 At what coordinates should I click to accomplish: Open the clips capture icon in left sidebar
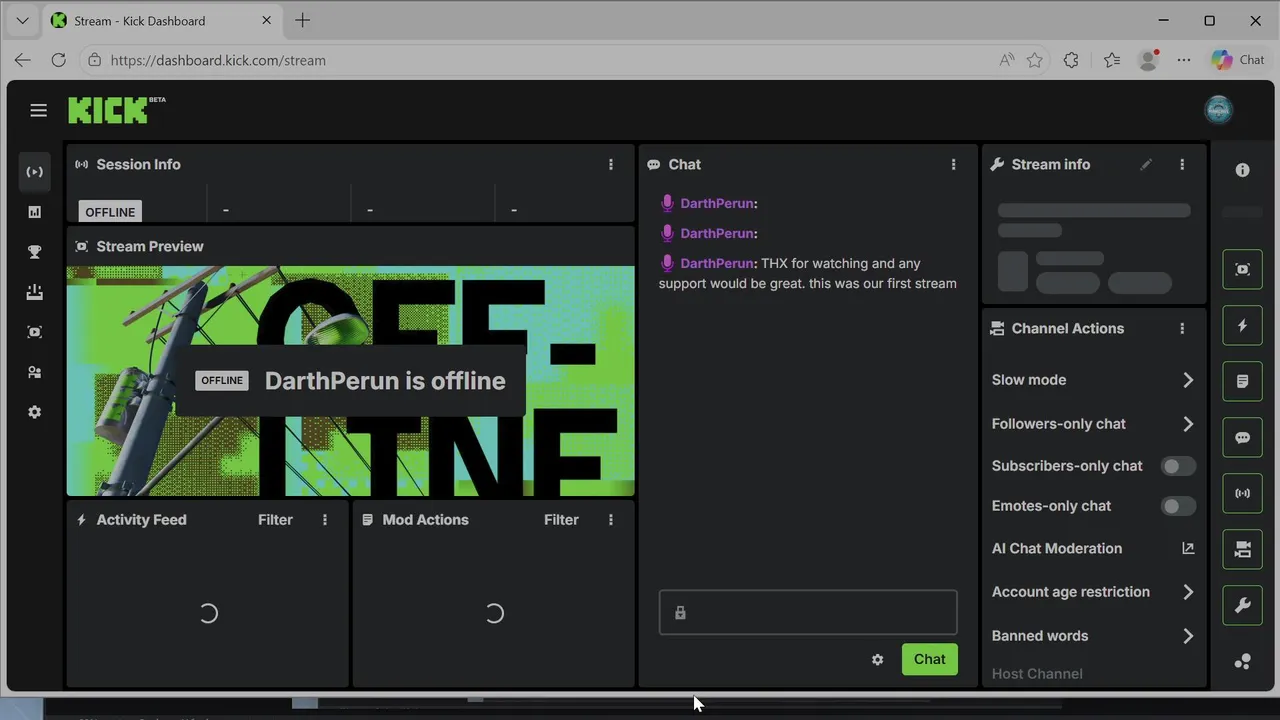point(35,332)
